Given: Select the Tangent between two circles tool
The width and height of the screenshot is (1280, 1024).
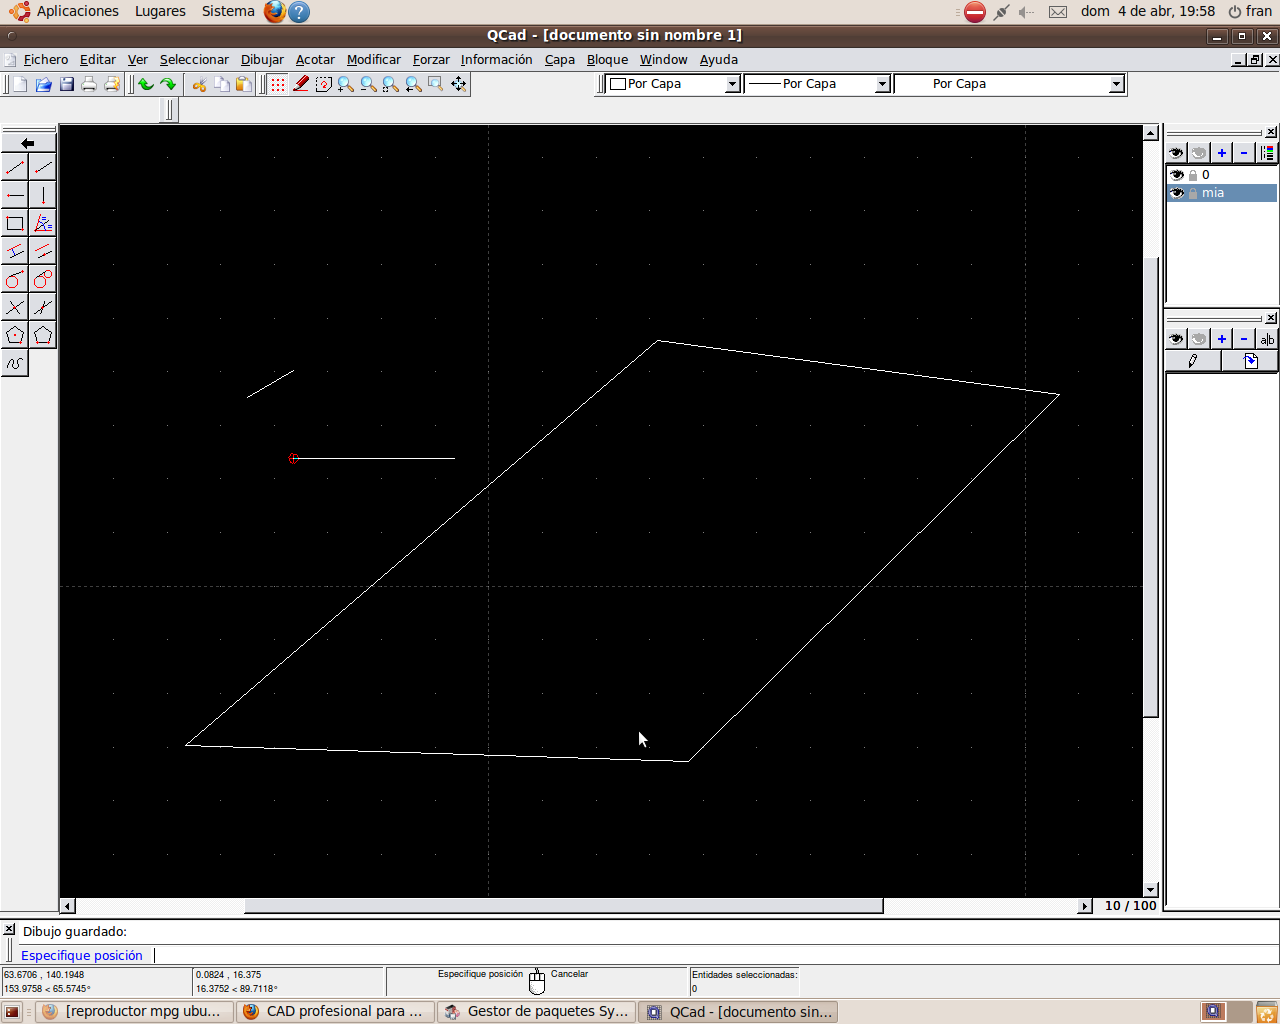Looking at the screenshot, I should tap(43, 279).
